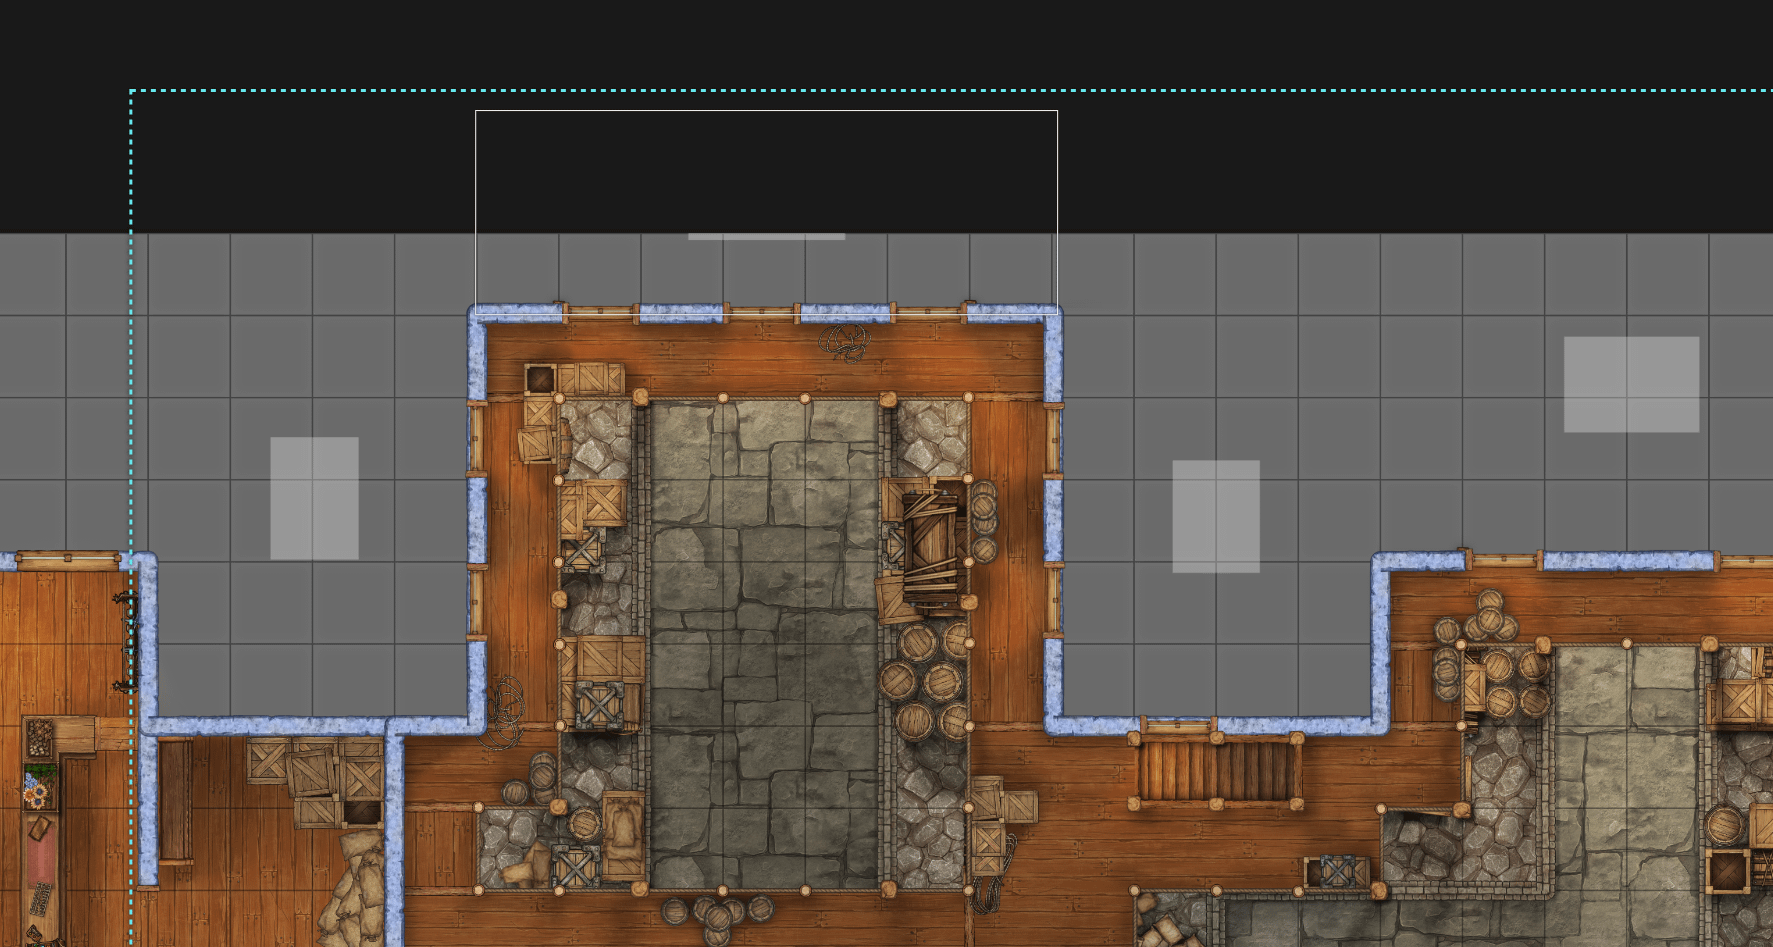
Task: Click the metal-banded crate at bottom right
Action: pos(1337,871)
